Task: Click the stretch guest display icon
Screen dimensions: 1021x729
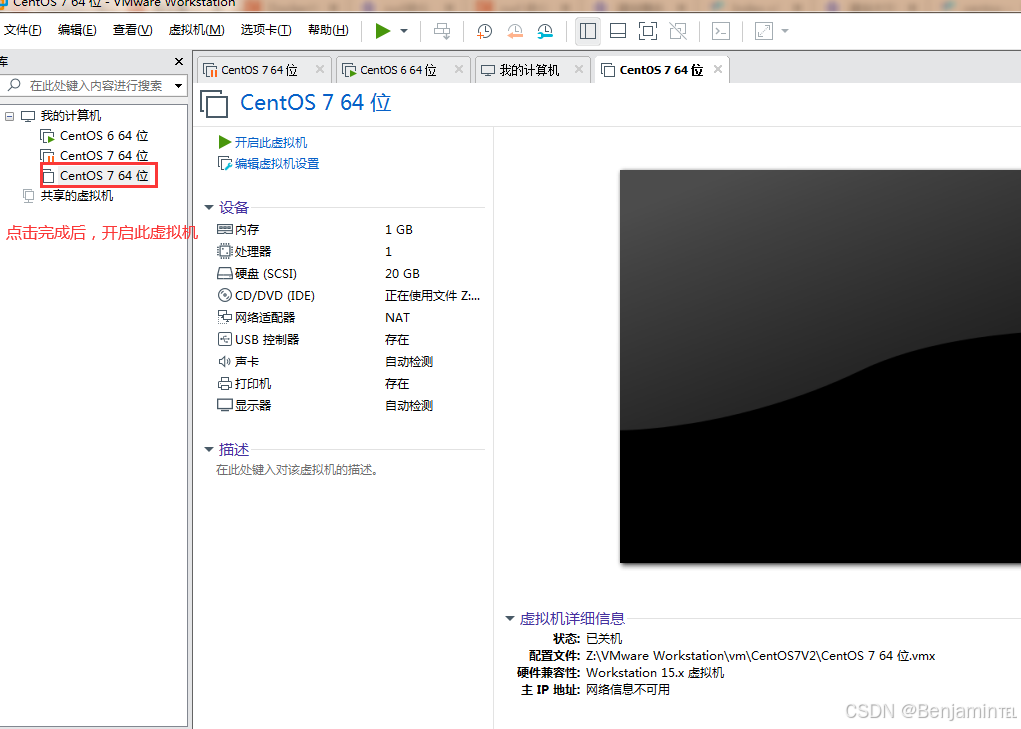Action: [764, 31]
